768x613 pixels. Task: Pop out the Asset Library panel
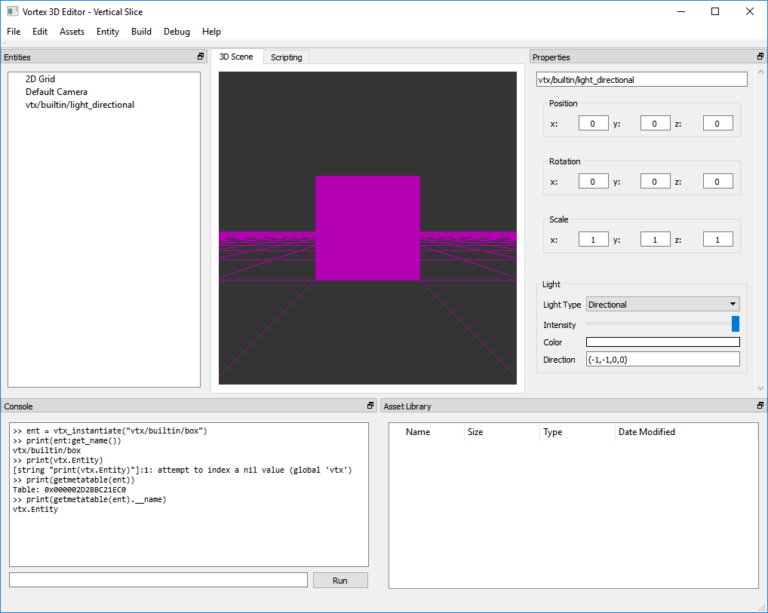click(x=761, y=406)
